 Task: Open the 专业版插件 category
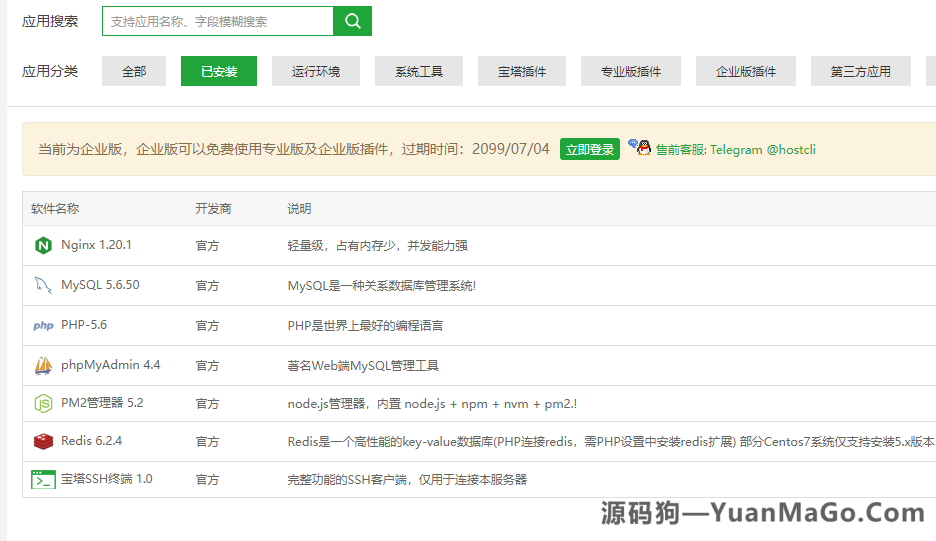click(631, 71)
